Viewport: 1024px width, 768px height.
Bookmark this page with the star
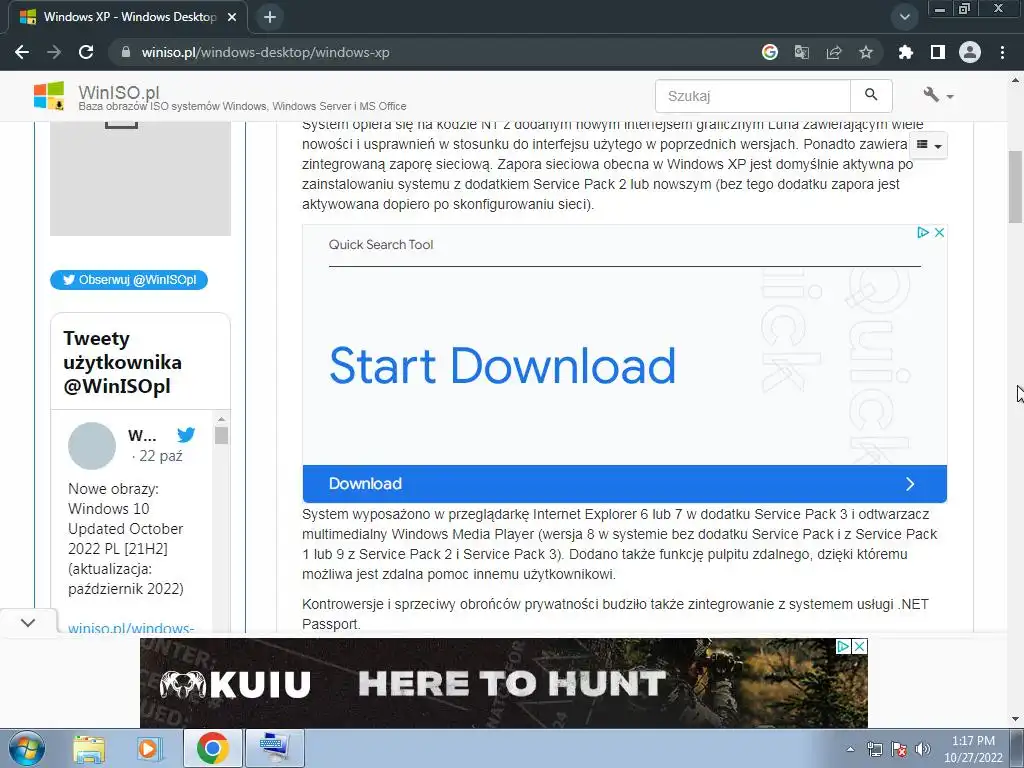(865, 52)
